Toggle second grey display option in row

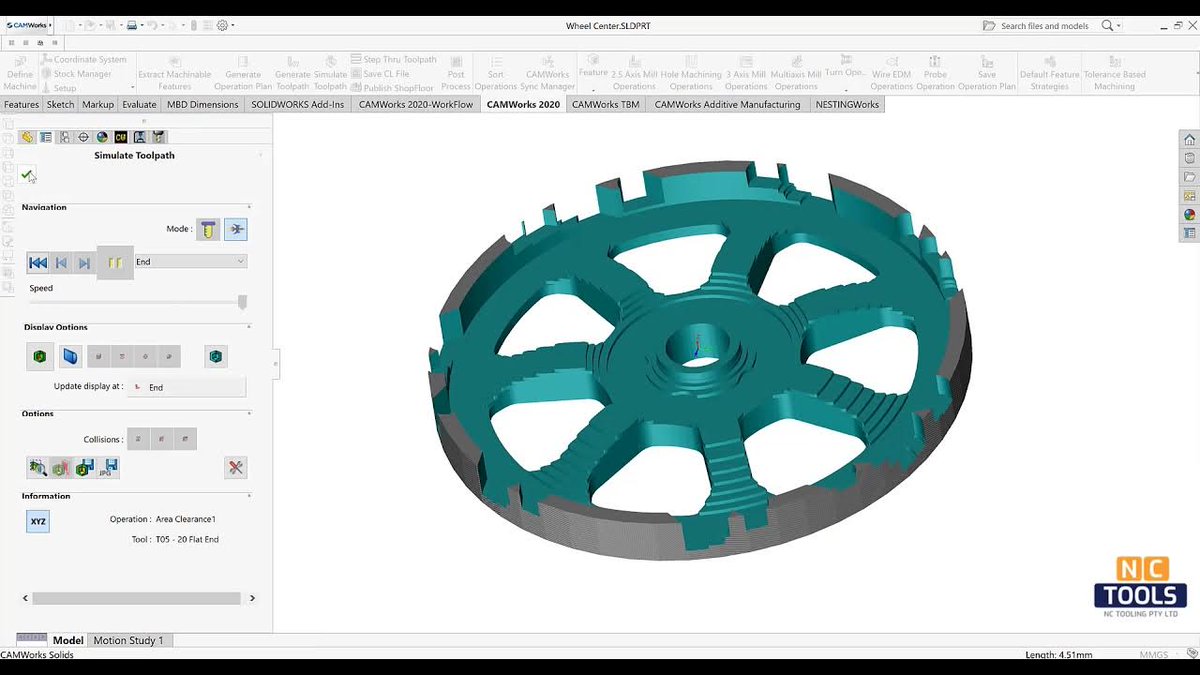(122, 356)
